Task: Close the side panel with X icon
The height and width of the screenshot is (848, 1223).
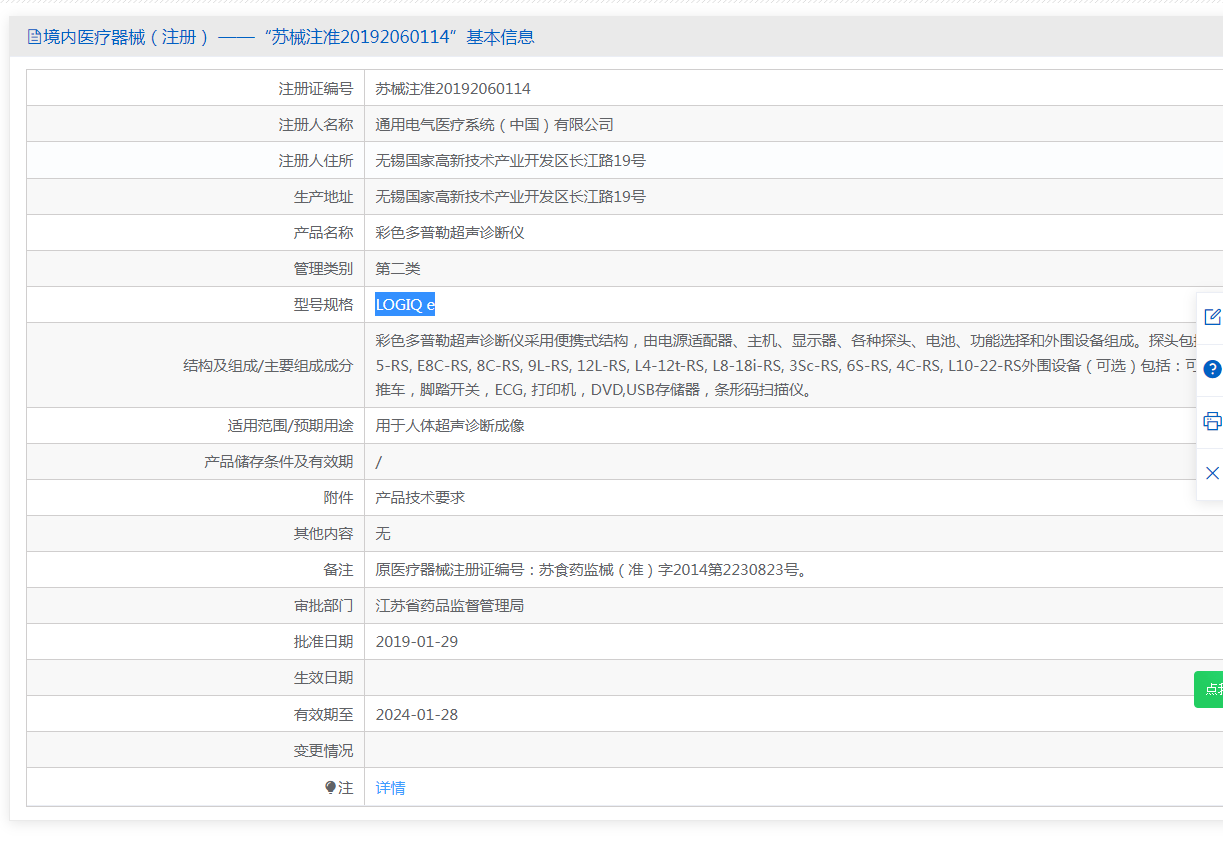Action: [1212, 473]
